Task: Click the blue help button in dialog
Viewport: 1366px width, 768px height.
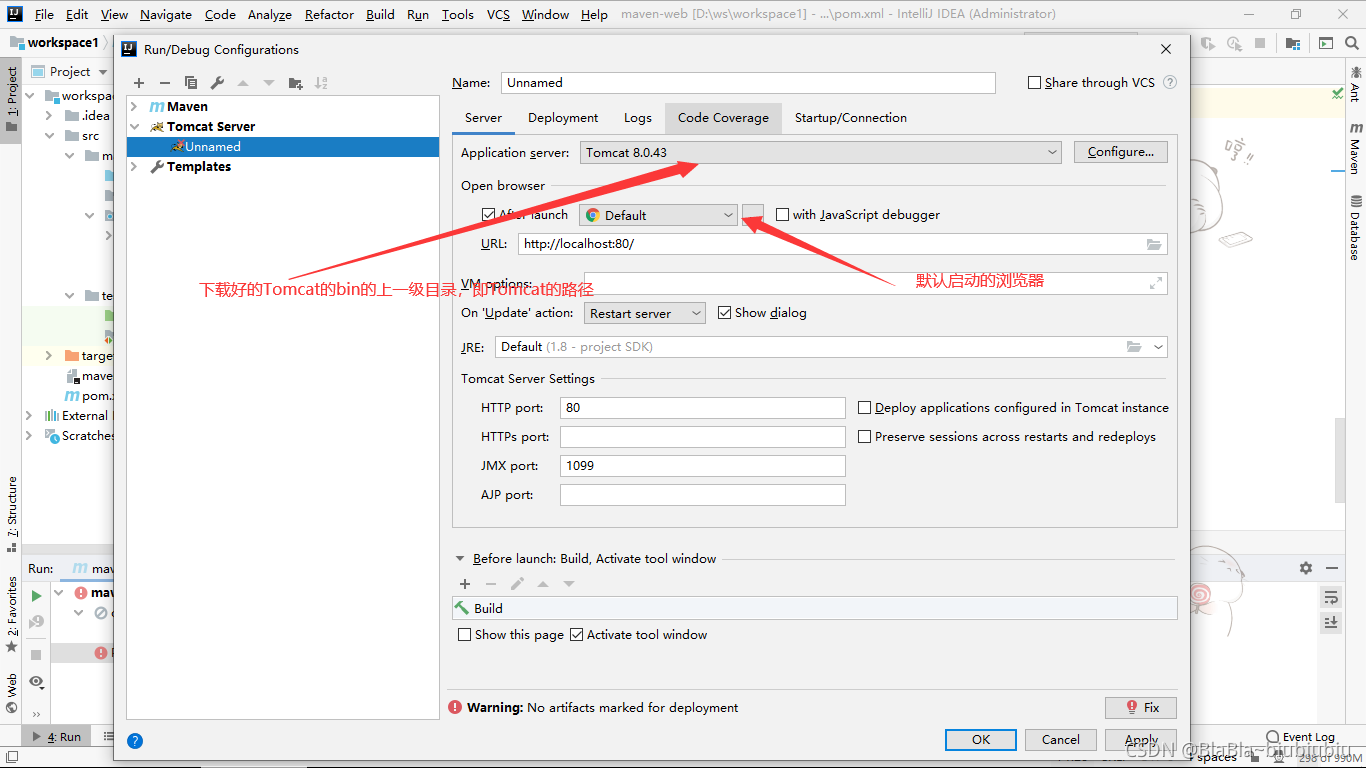Action: (135, 741)
